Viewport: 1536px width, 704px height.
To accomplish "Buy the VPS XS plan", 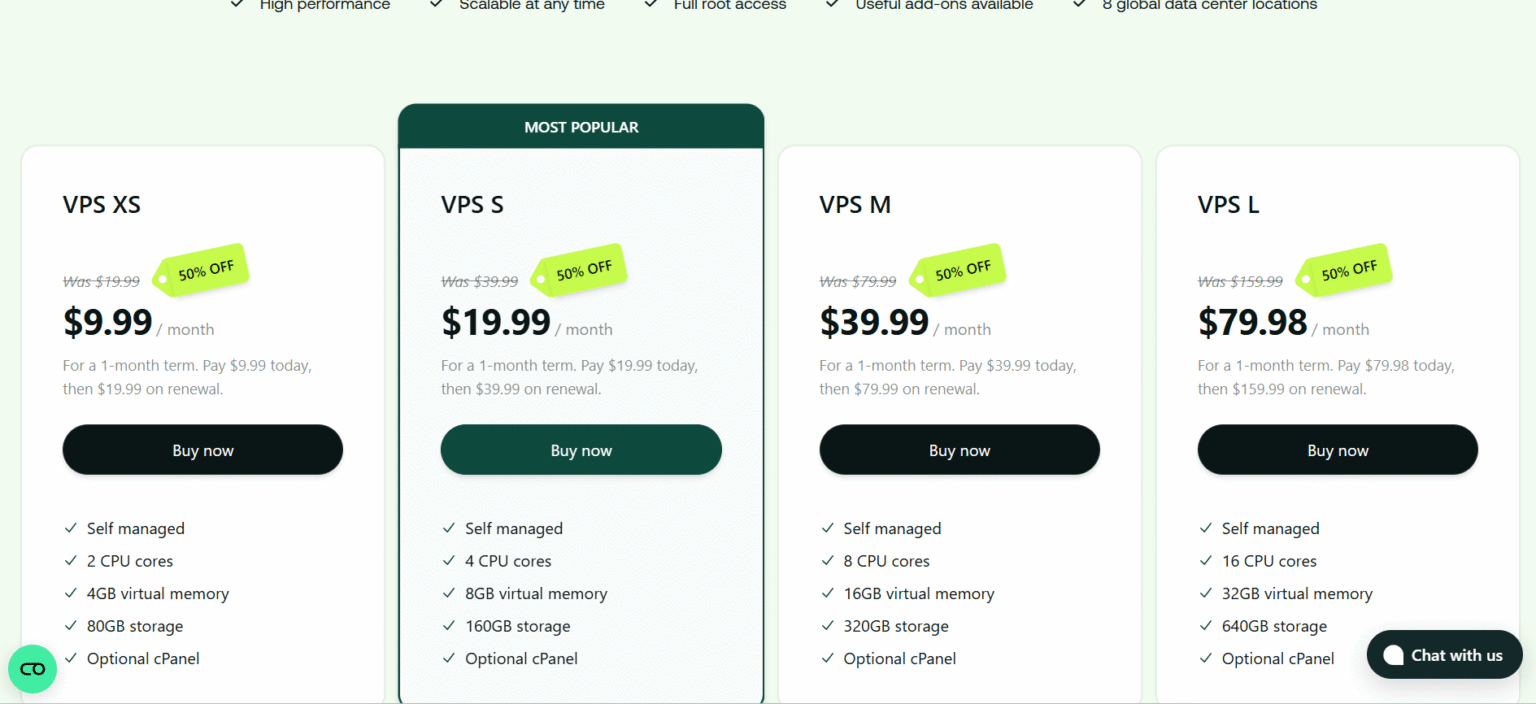I will point(203,450).
